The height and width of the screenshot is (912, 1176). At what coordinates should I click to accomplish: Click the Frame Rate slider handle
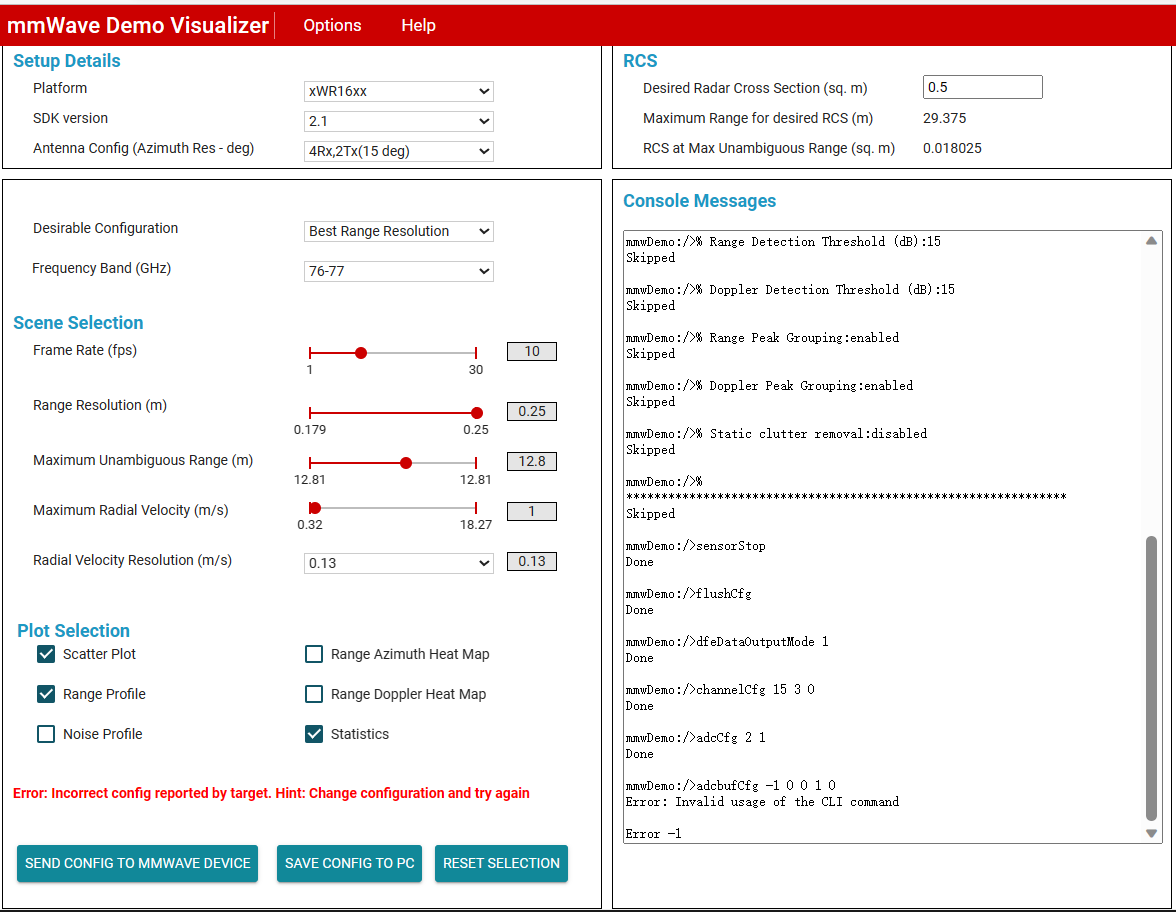361,352
